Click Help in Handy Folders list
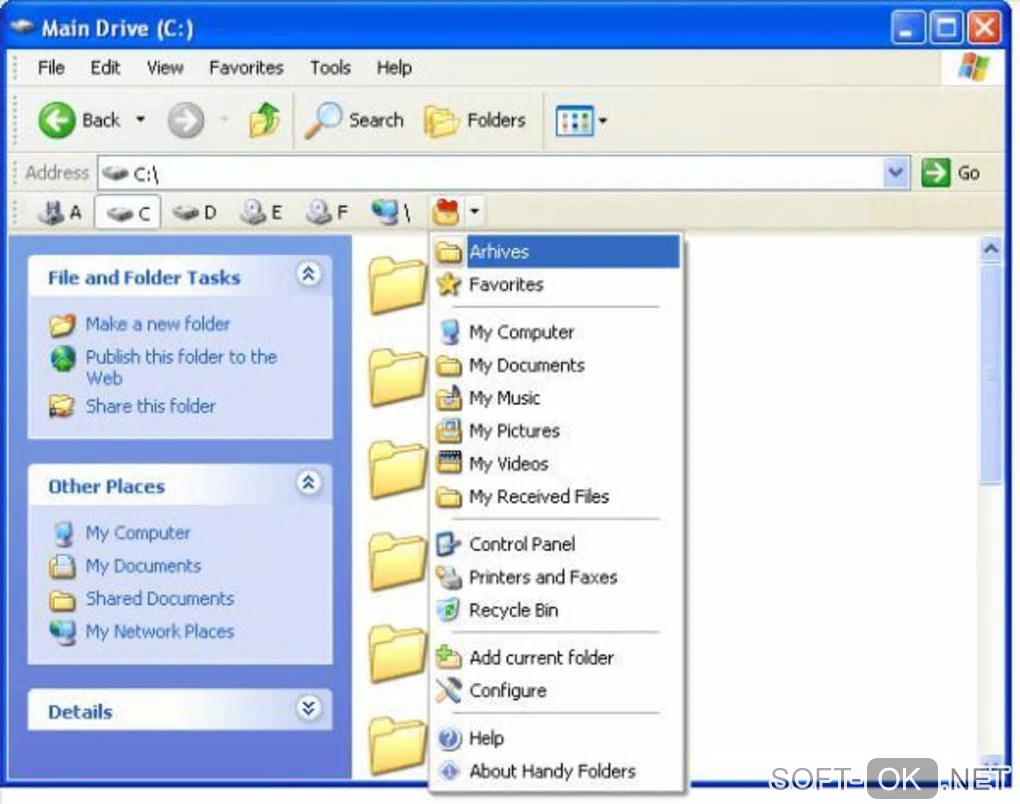This screenshot has width=1020, height=804. tap(557, 738)
